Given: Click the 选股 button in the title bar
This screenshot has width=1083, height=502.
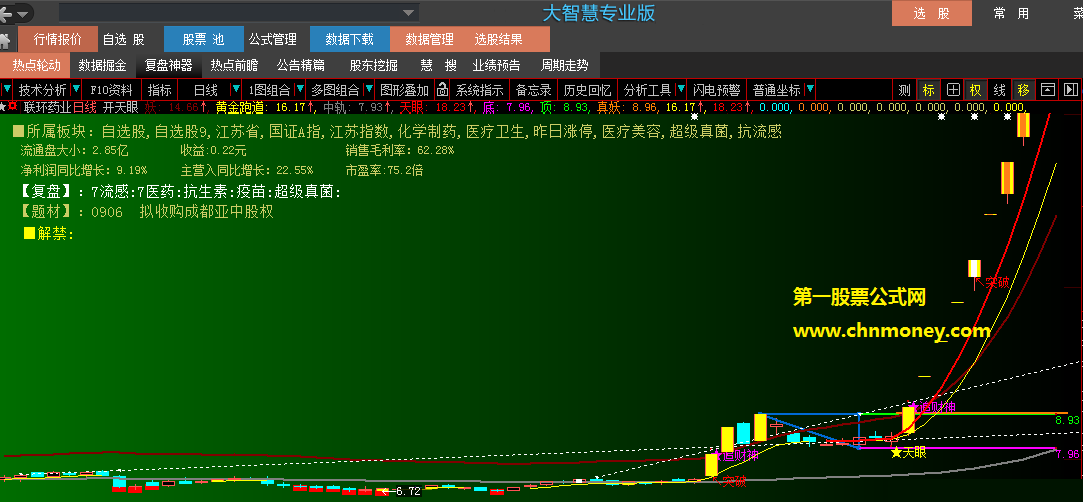Looking at the screenshot, I should 931,13.
